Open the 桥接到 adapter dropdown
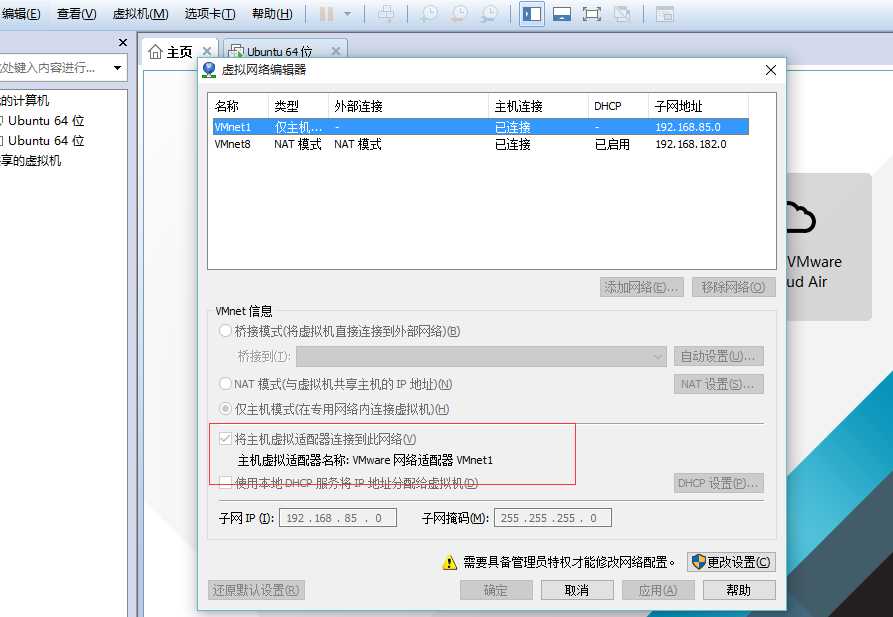893x617 pixels. (481, 357)
